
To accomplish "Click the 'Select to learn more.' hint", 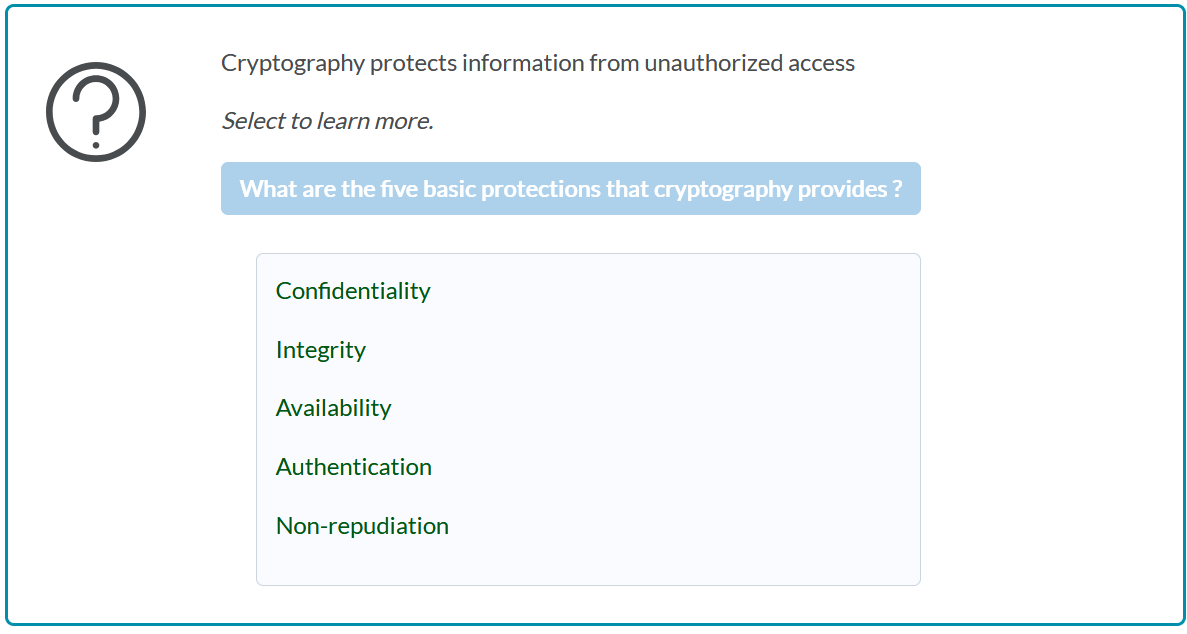I will 327,121.
